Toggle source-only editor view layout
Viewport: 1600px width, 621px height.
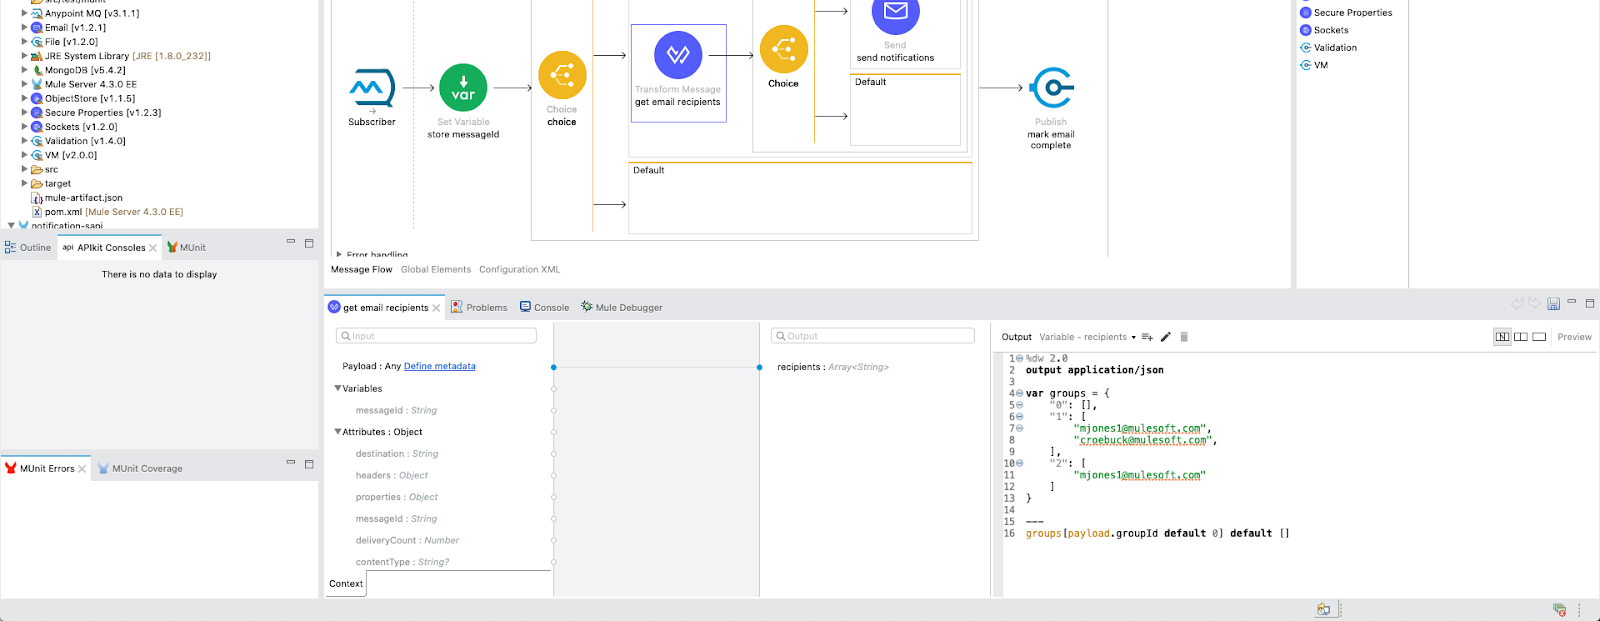pyautogui.click(x=1539, y=337)
